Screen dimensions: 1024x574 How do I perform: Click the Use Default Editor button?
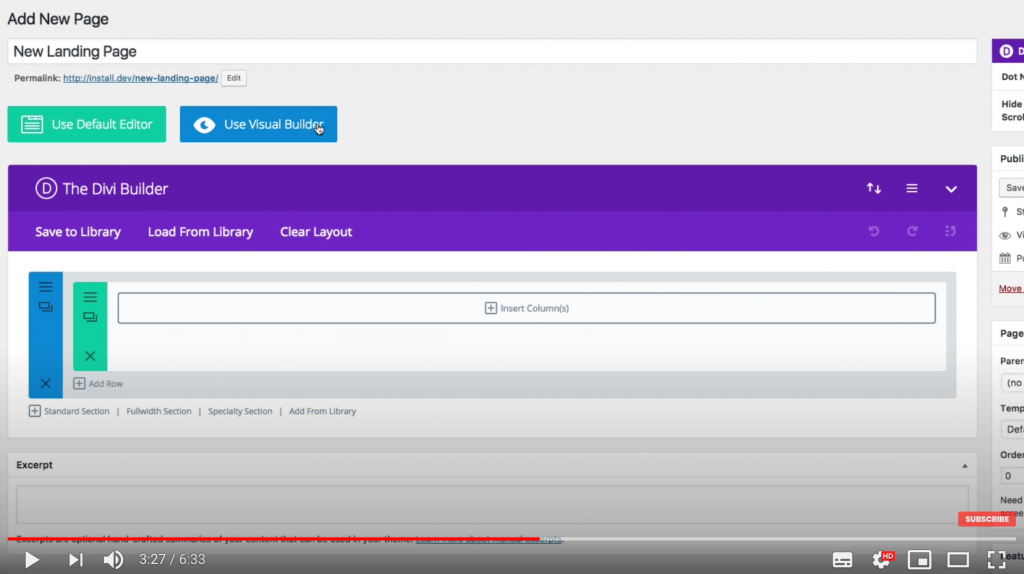coord(87,124)
